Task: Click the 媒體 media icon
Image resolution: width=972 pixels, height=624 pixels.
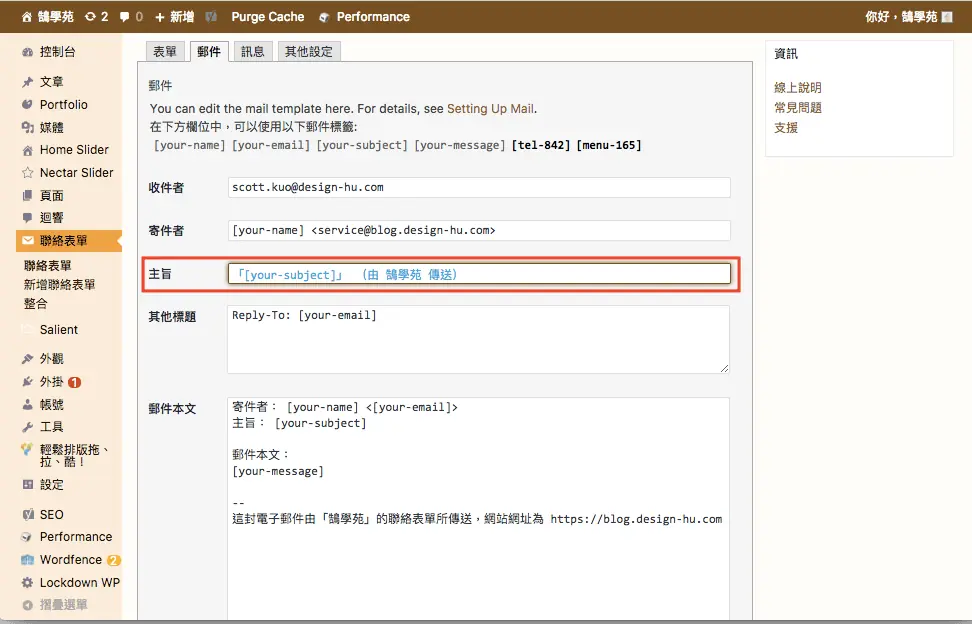Action: click(x=27, y=127)
